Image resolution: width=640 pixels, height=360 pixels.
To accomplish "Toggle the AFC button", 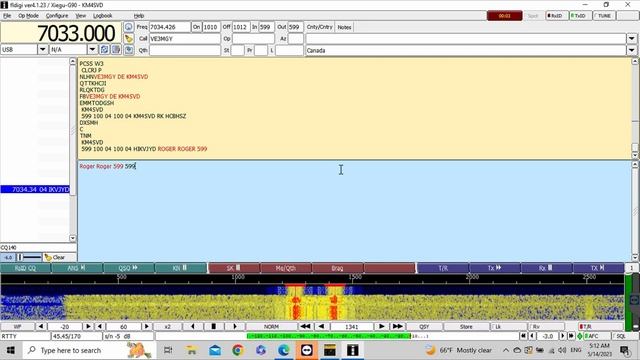I will pyautogui.click(x=596, y=336).
